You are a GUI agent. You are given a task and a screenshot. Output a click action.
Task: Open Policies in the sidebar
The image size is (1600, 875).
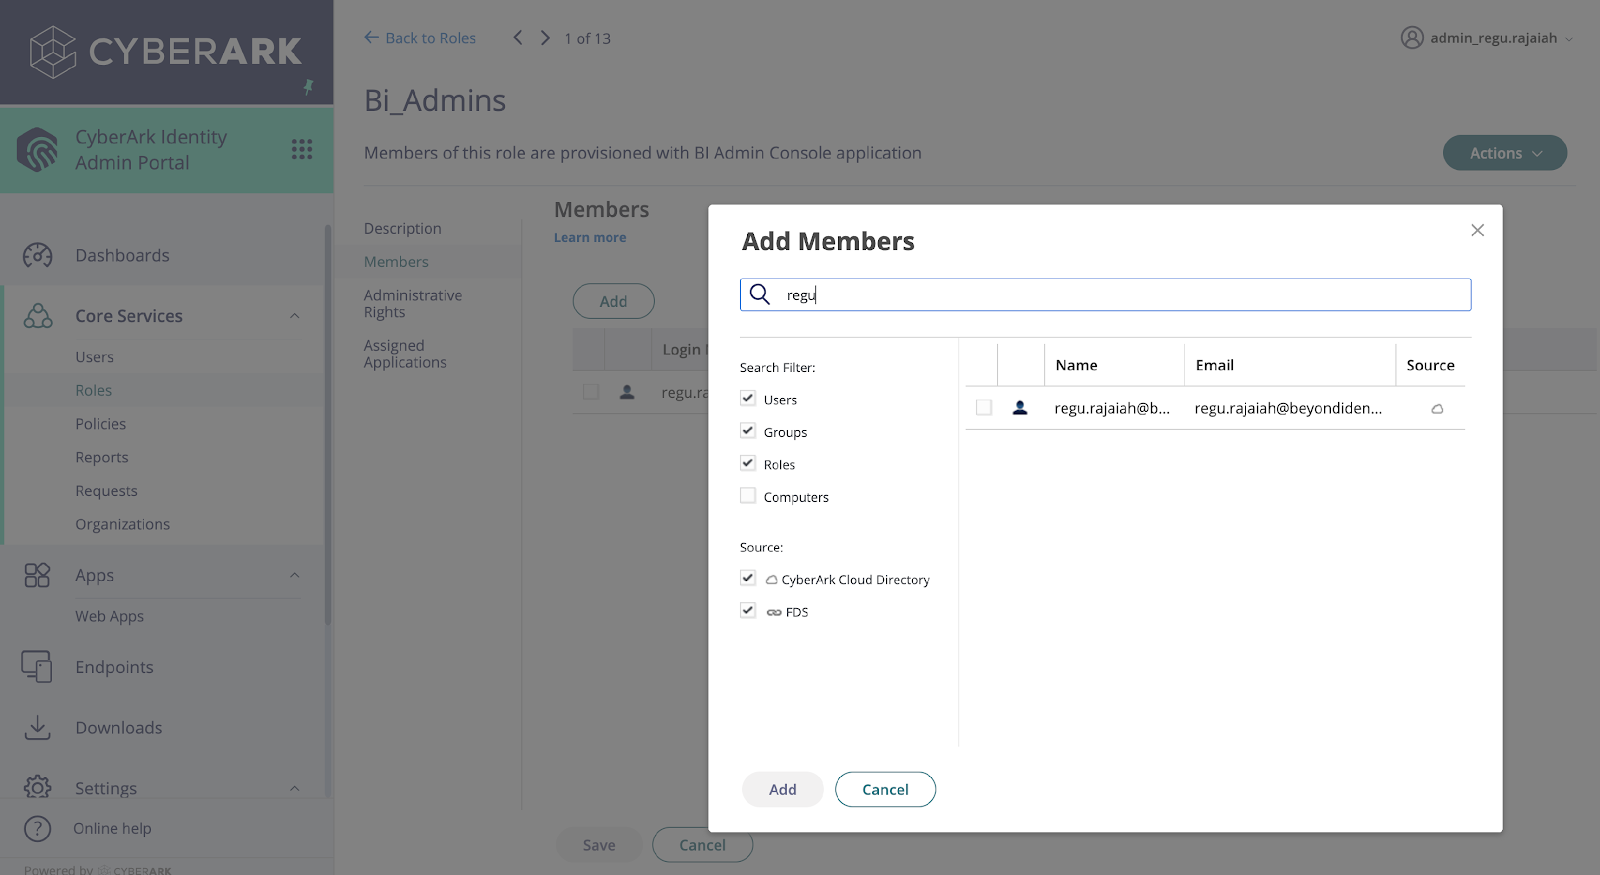coord(100,424)
